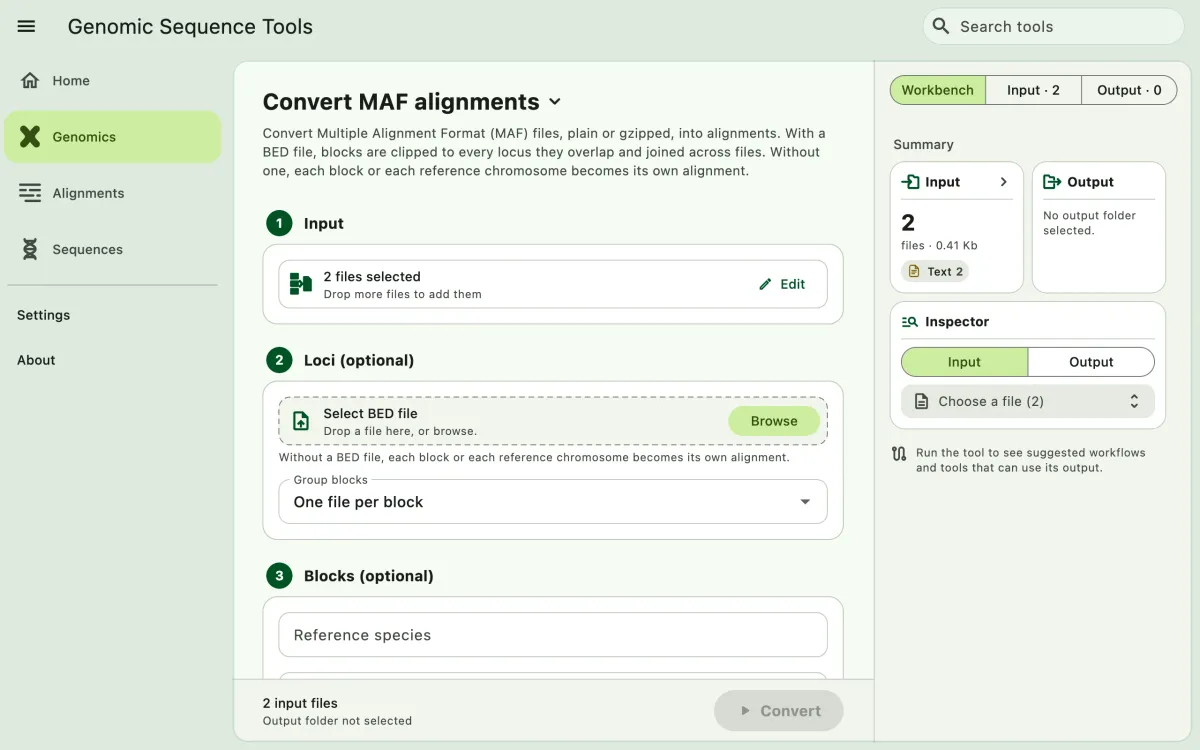Viewport: 1200px width, 750px height.
Task: Click the Edit button for input files
Action: (782, 284)
